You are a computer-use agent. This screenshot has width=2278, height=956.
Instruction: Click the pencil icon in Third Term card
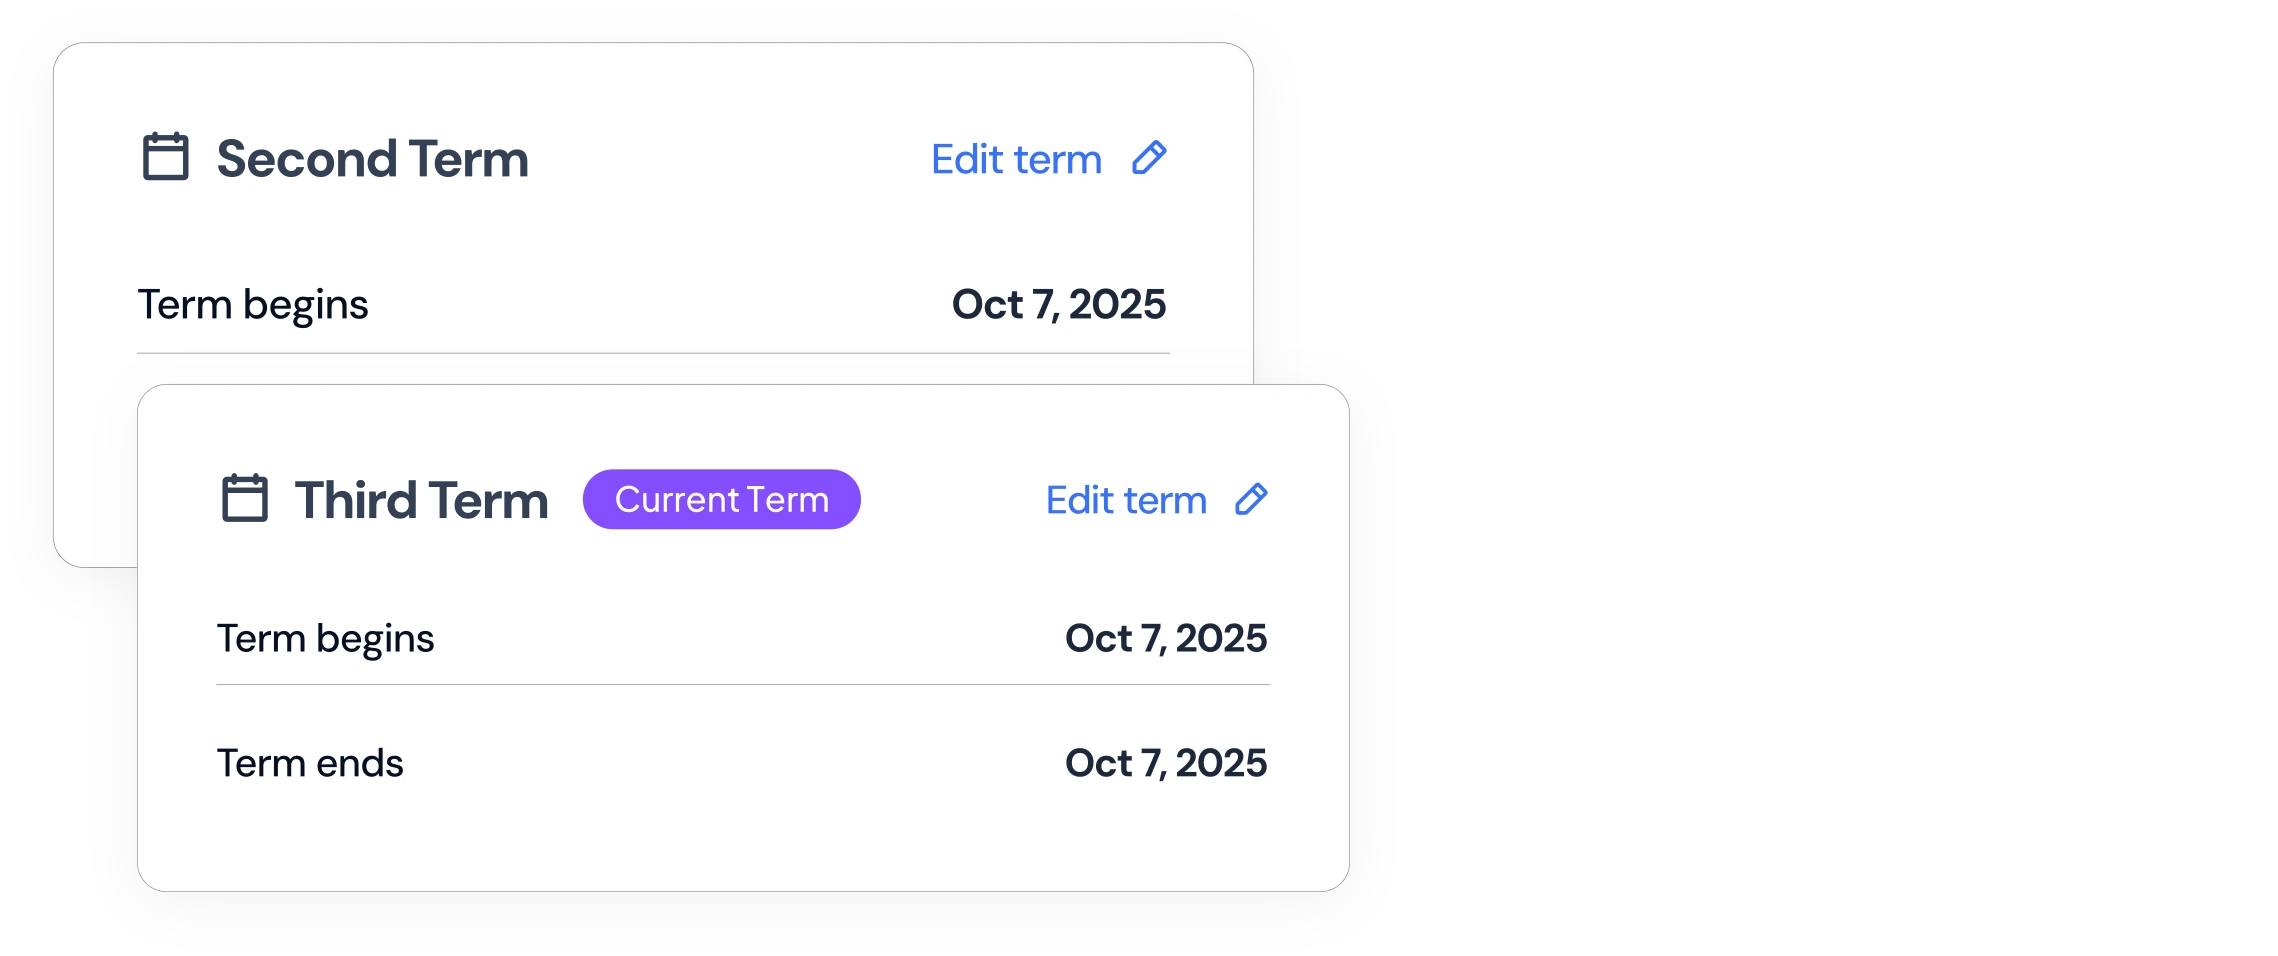(x=1251, y=499)
